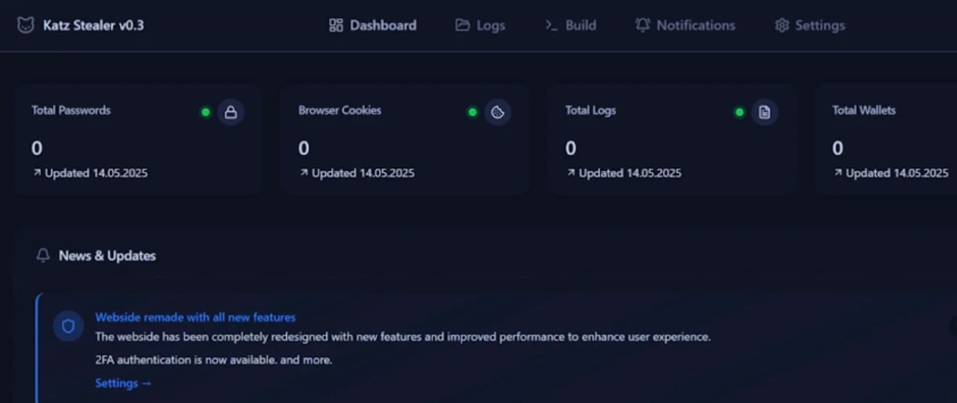
Task: Click the Katz Stealer v0.3 title text
Action: coord(93,25)
